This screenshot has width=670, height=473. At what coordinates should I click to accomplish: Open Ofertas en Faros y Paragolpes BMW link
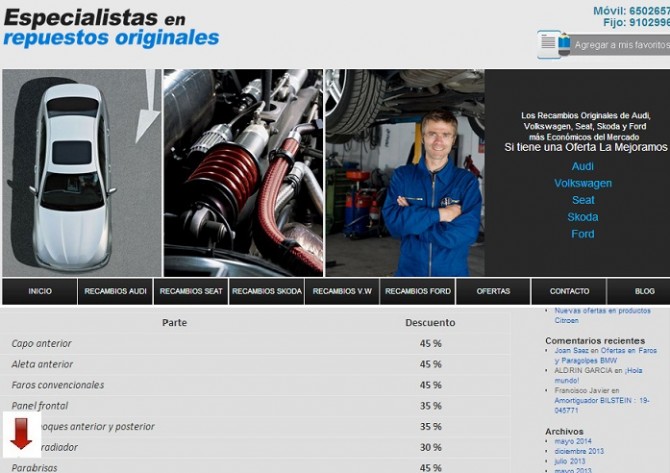pyautogui.click(x=605, y=355)
